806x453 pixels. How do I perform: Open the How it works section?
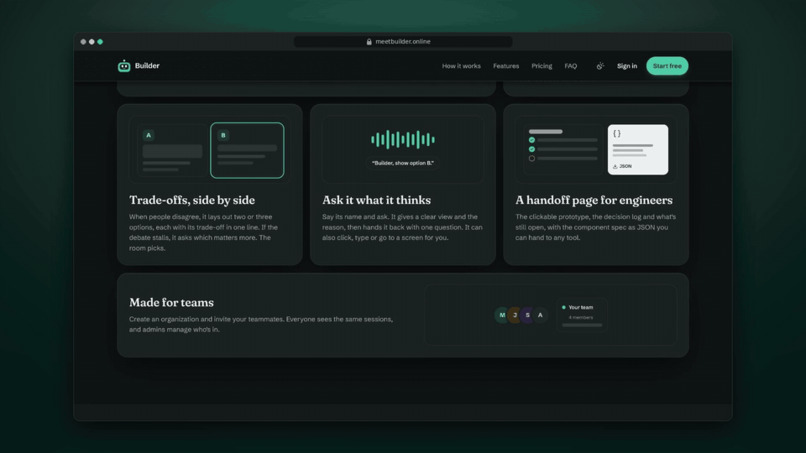[x=461, y=66]
